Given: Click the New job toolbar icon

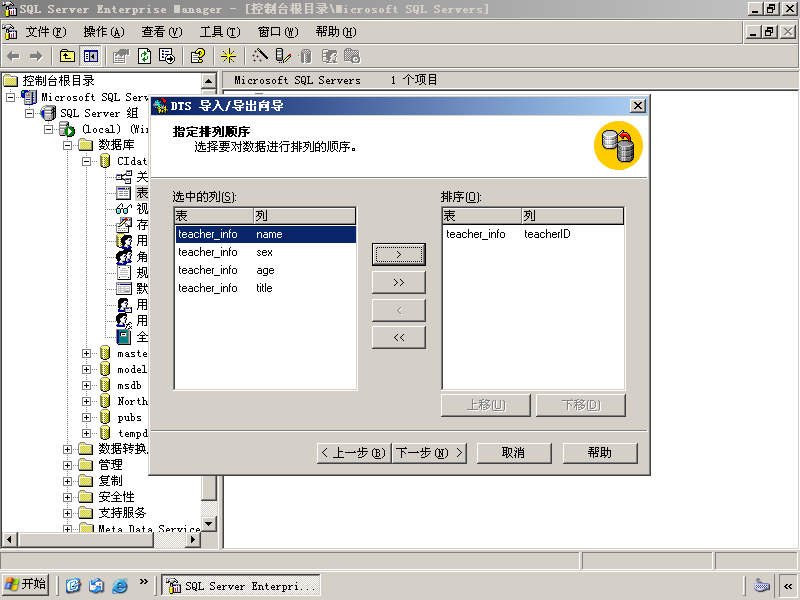Looking at the screenshot, I should (352, 56).
